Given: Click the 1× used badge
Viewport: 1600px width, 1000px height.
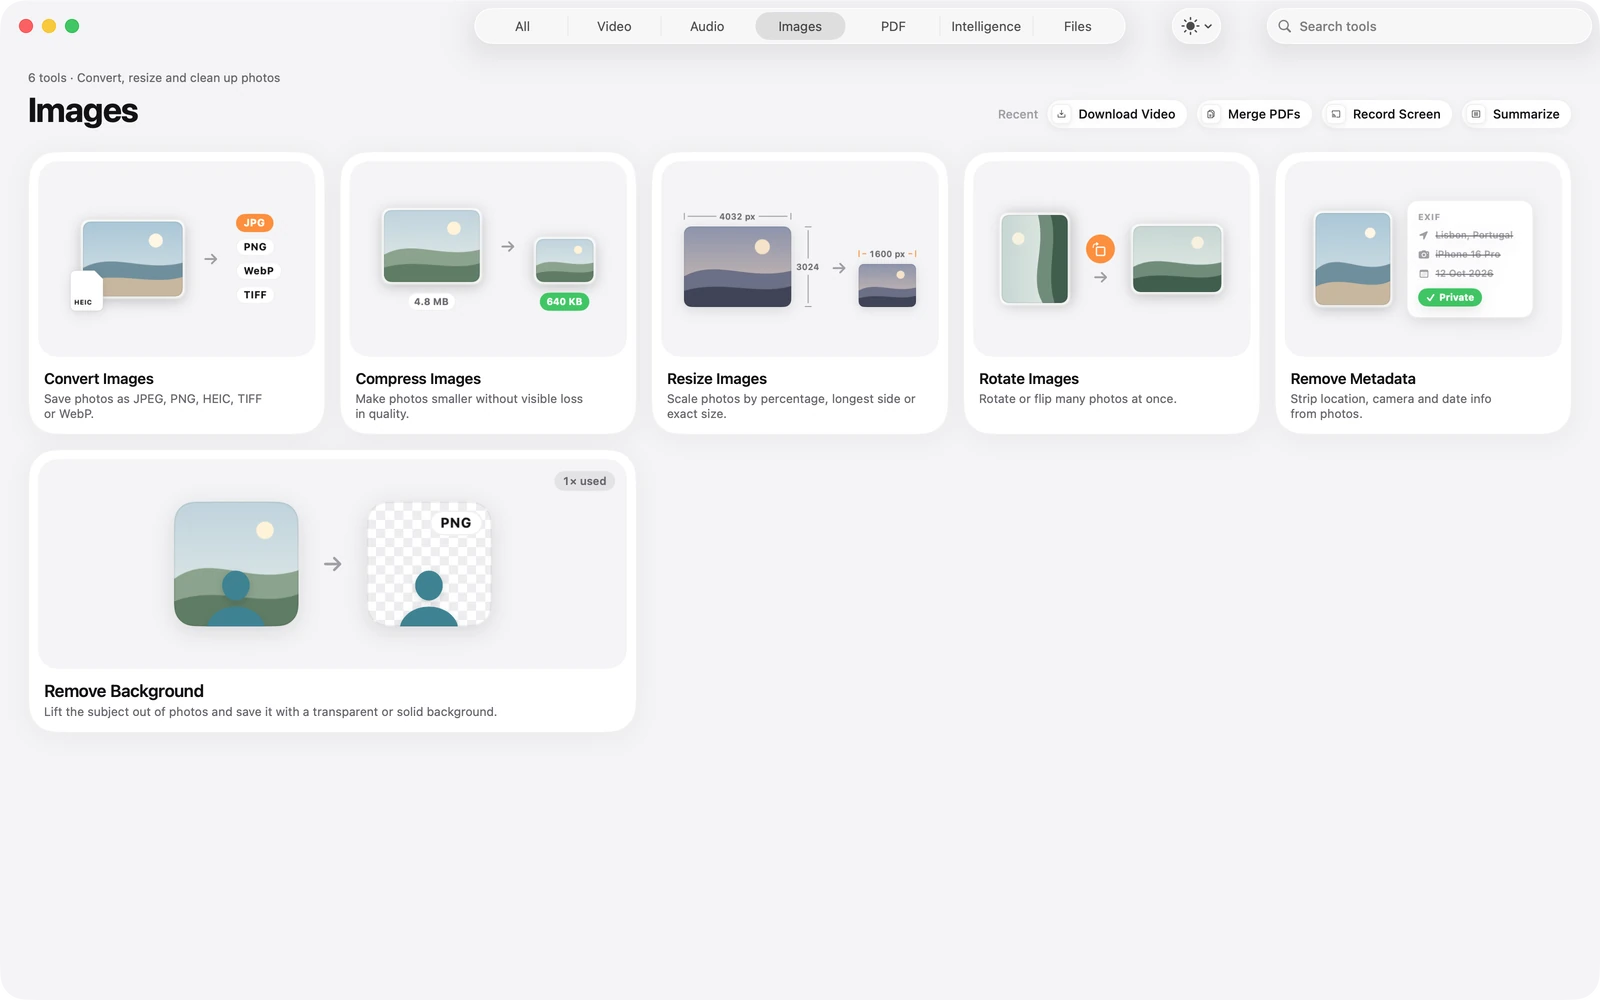Looking at the screenshot, I should click(x=585, y=481).
